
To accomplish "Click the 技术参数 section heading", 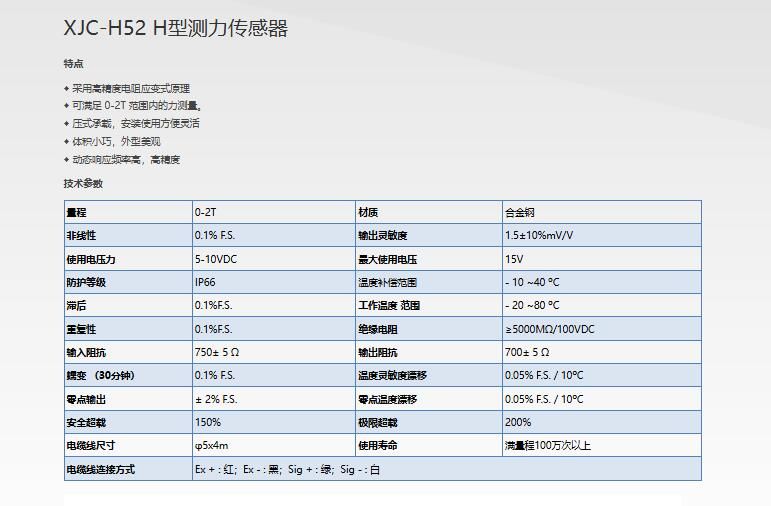I will (83, 183).
